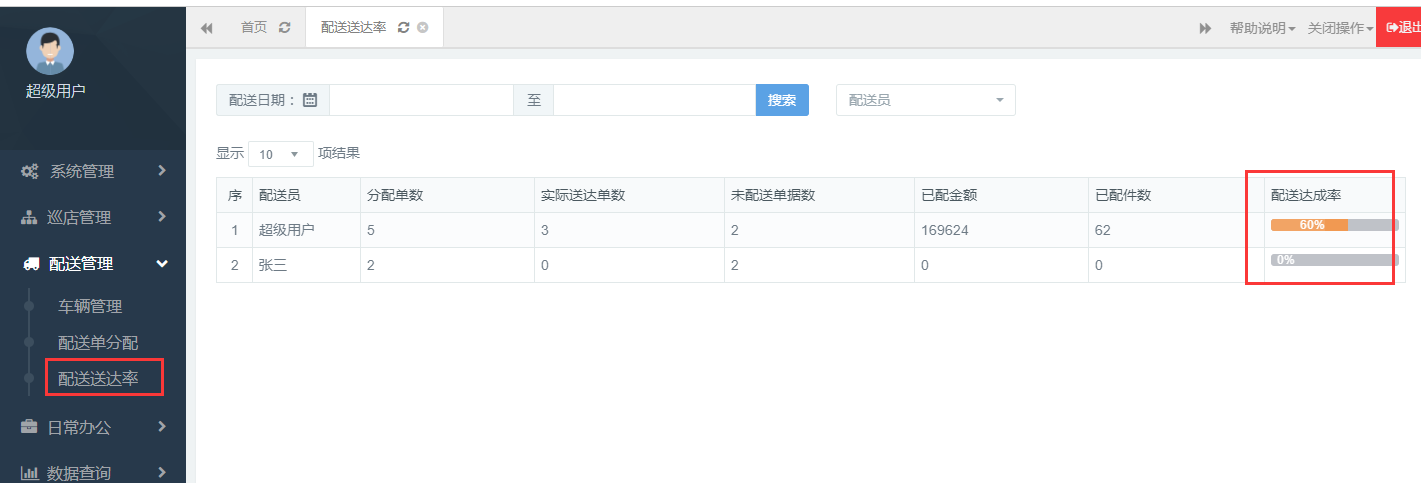Screen dimensions: 1421x483
Task: Open the 配送员 dropdown filter
Action: (x=926, y=100)
